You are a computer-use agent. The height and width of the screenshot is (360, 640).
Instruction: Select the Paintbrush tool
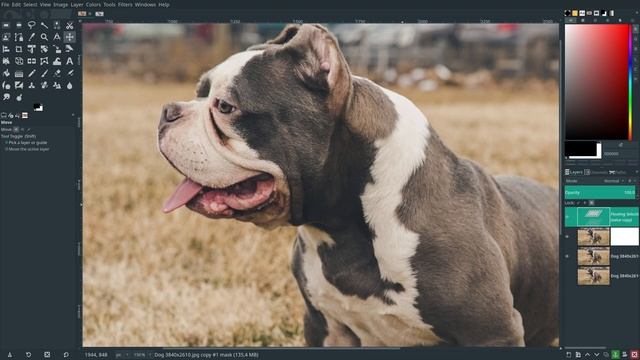pyautogui.click(x=44, y=73)
